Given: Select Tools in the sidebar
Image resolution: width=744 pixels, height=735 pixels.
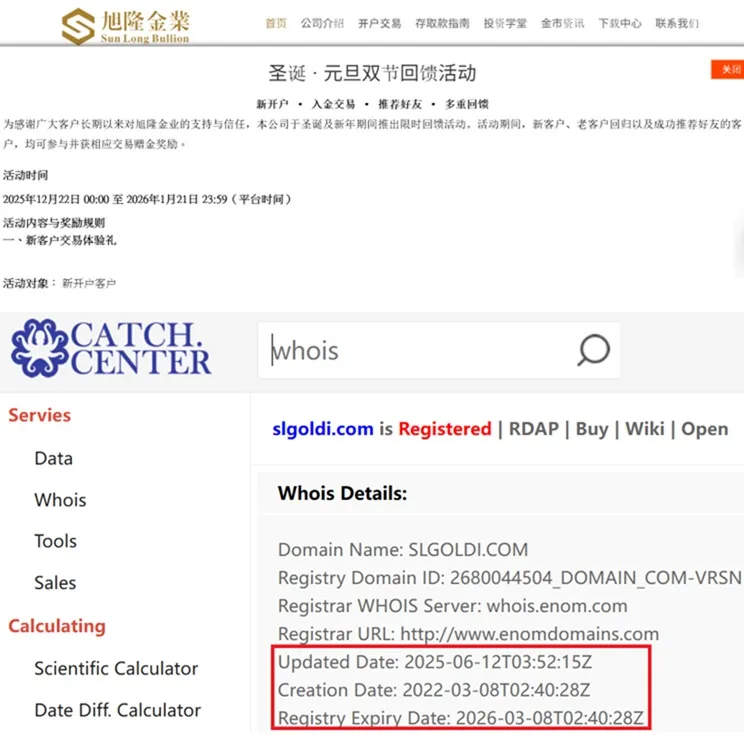Looking at the screenshot, I should (x=56, y=541).
